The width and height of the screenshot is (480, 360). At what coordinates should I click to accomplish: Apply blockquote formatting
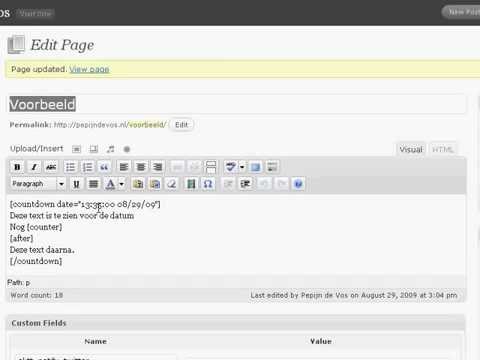click(104, 167)
